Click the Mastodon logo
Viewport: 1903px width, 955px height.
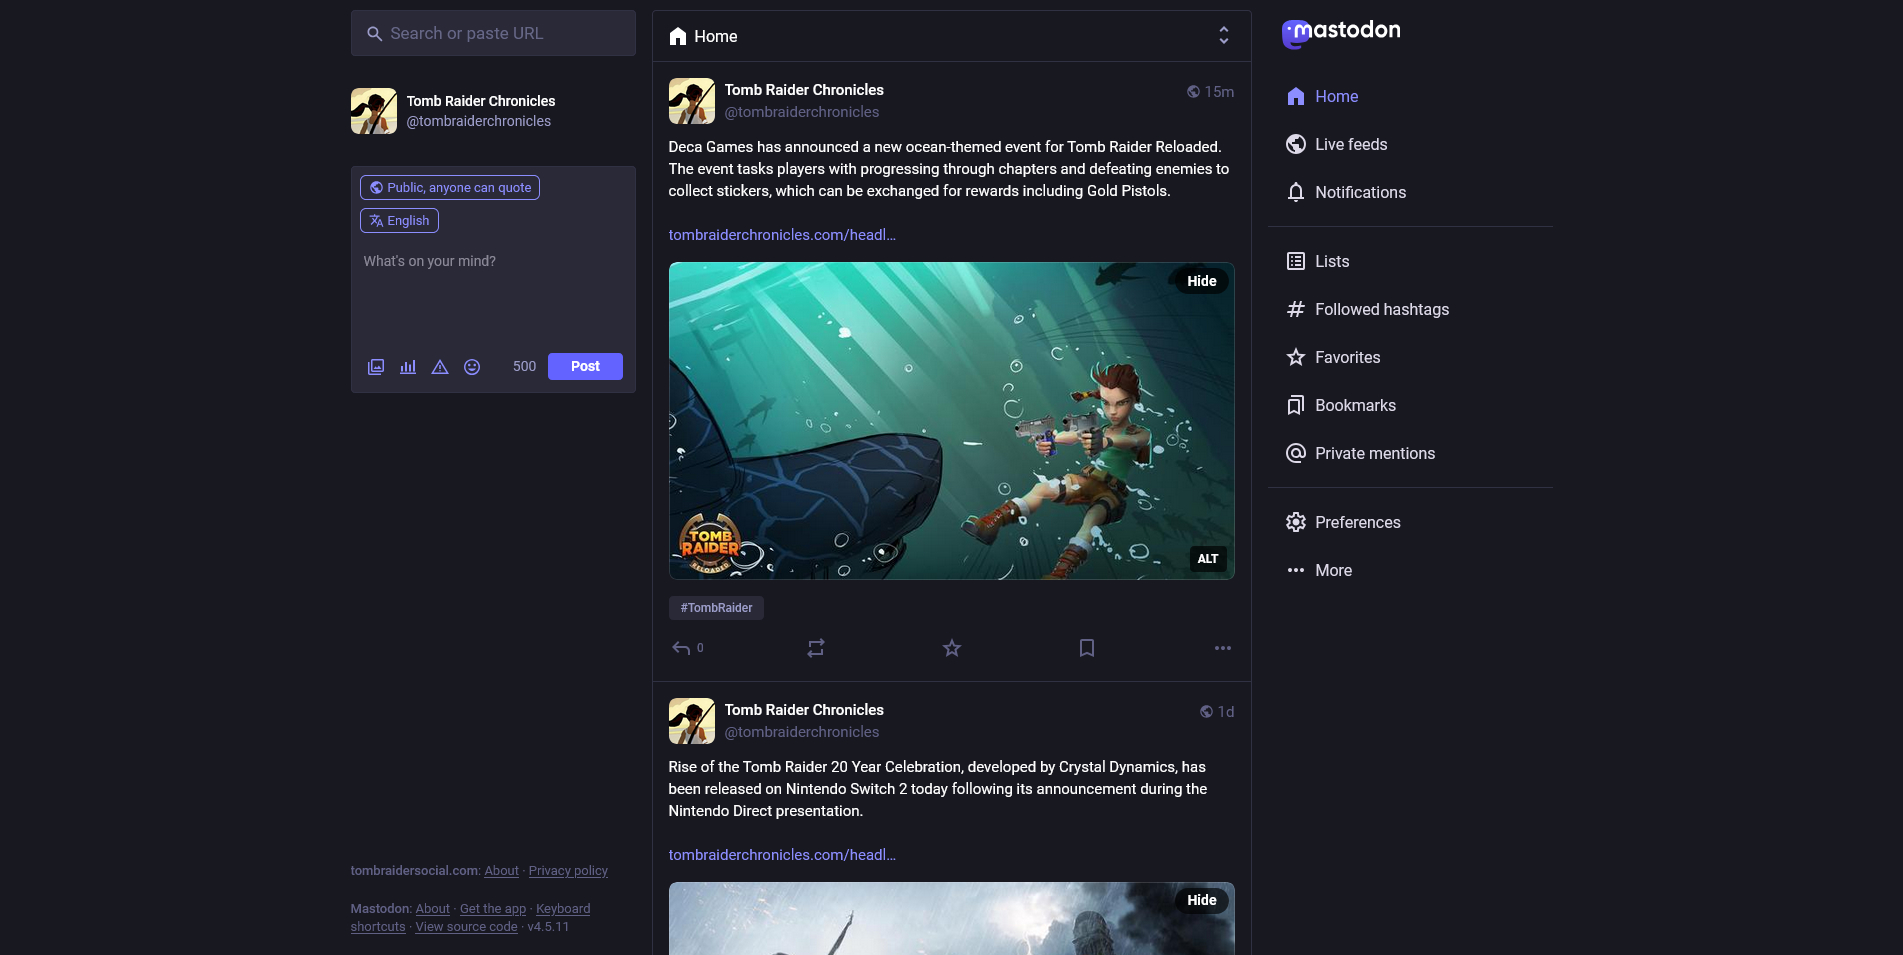(1341, 33)
